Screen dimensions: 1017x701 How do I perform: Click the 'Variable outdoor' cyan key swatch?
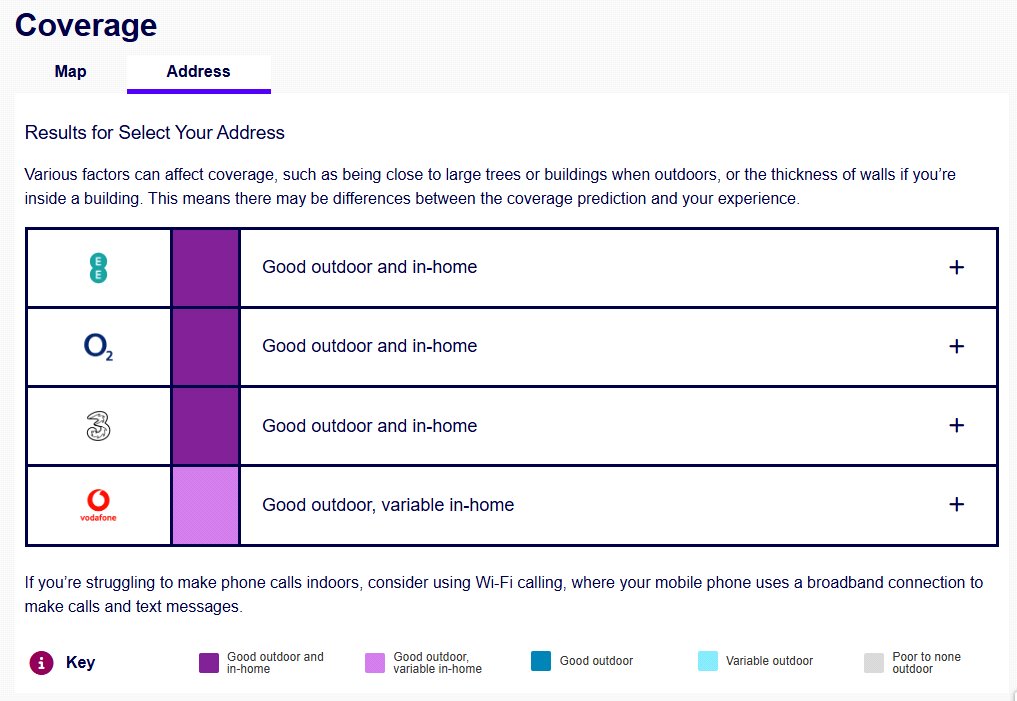pyautogui.click(x=708, y=661)
